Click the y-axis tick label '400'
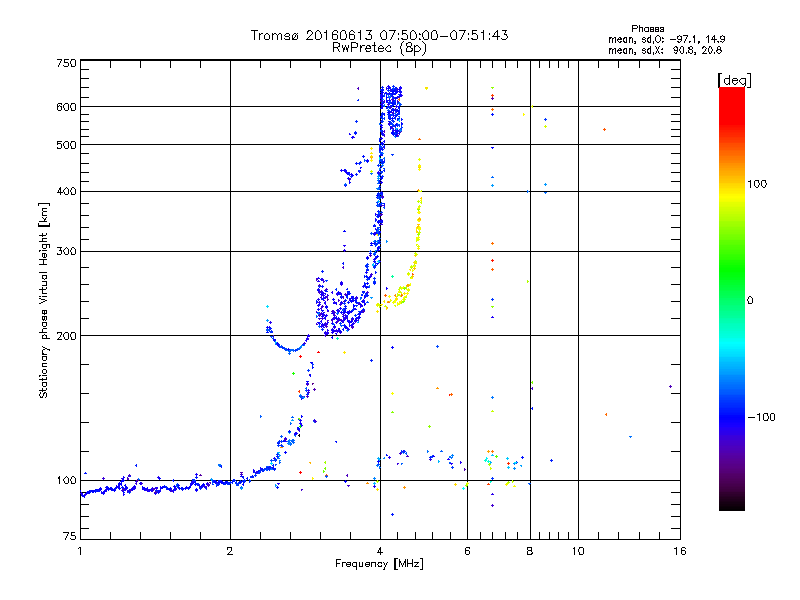The width and height of the screenshot is (800, 600). pos(66,191)
